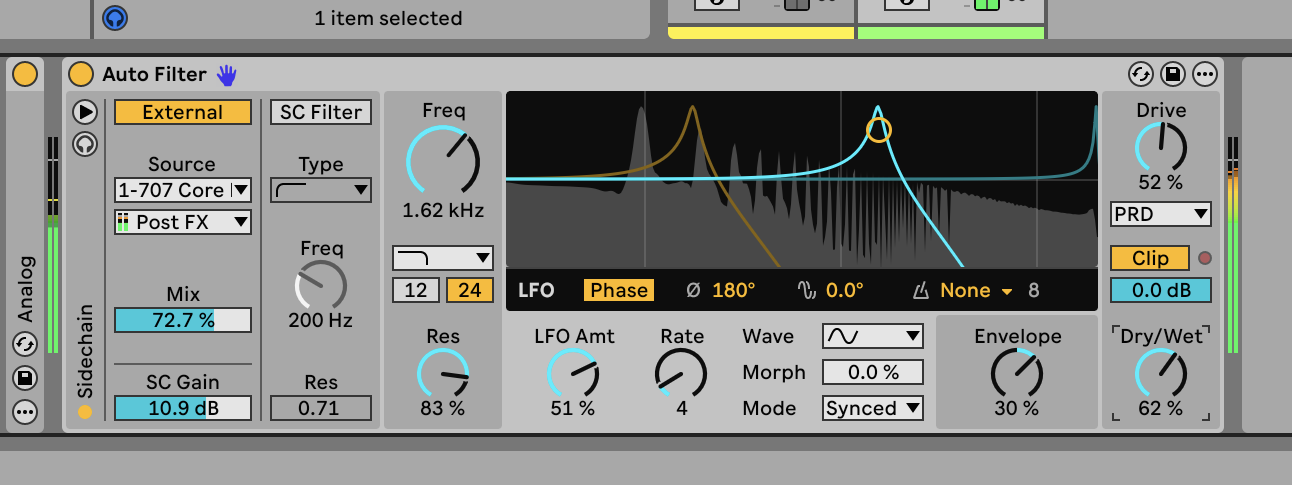The height and width of the screenshot is (485, 1292).
Task: Click the sidechain Mix slider at 72.7 %
Action: click(x=183, y=320)
